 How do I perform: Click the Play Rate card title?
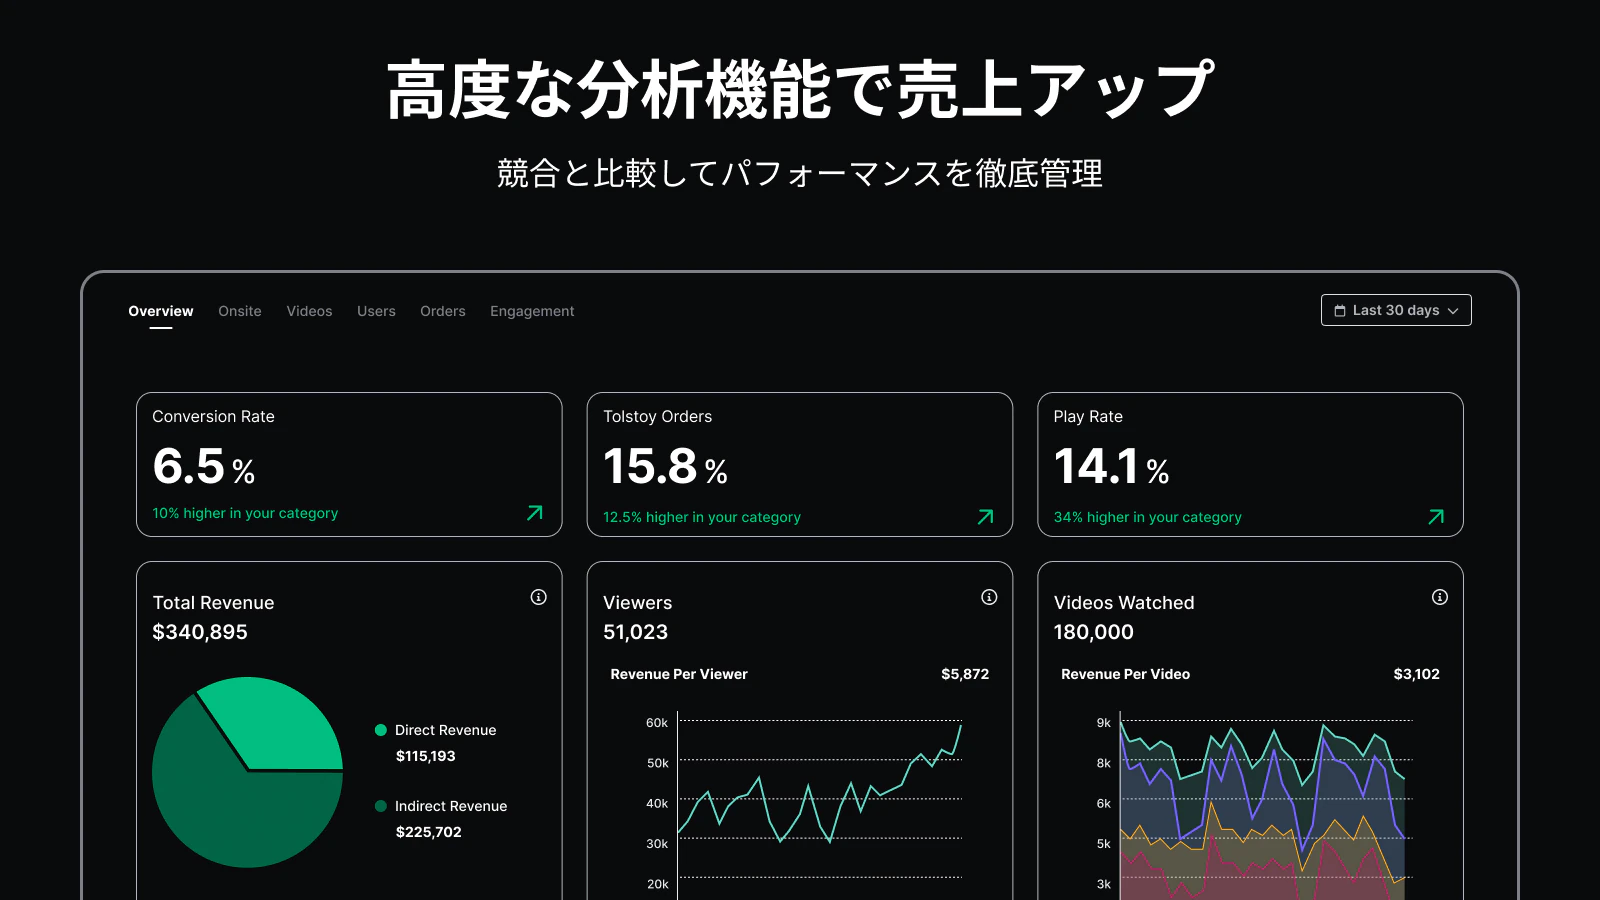[1088, 416]
